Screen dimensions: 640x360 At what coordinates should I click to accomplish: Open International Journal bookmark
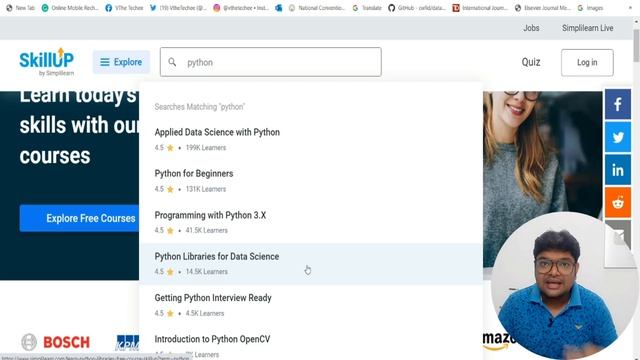click(480, 8)
